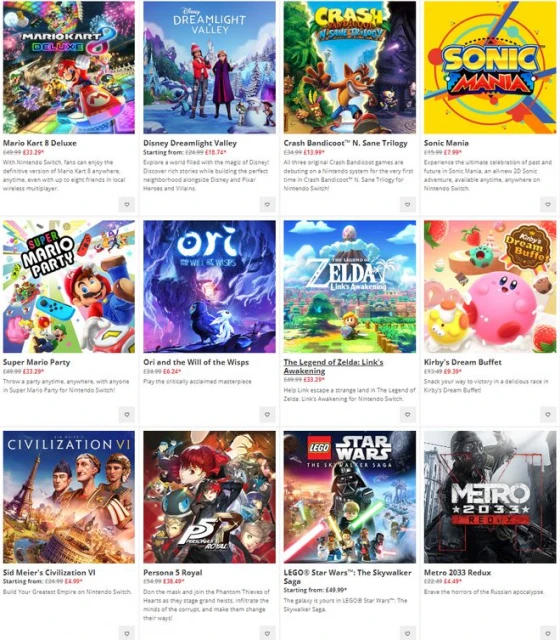Screen dimensions: 560x640
Task: Add Sonic Mania to wishlist heart
Action: pos(548,204)
